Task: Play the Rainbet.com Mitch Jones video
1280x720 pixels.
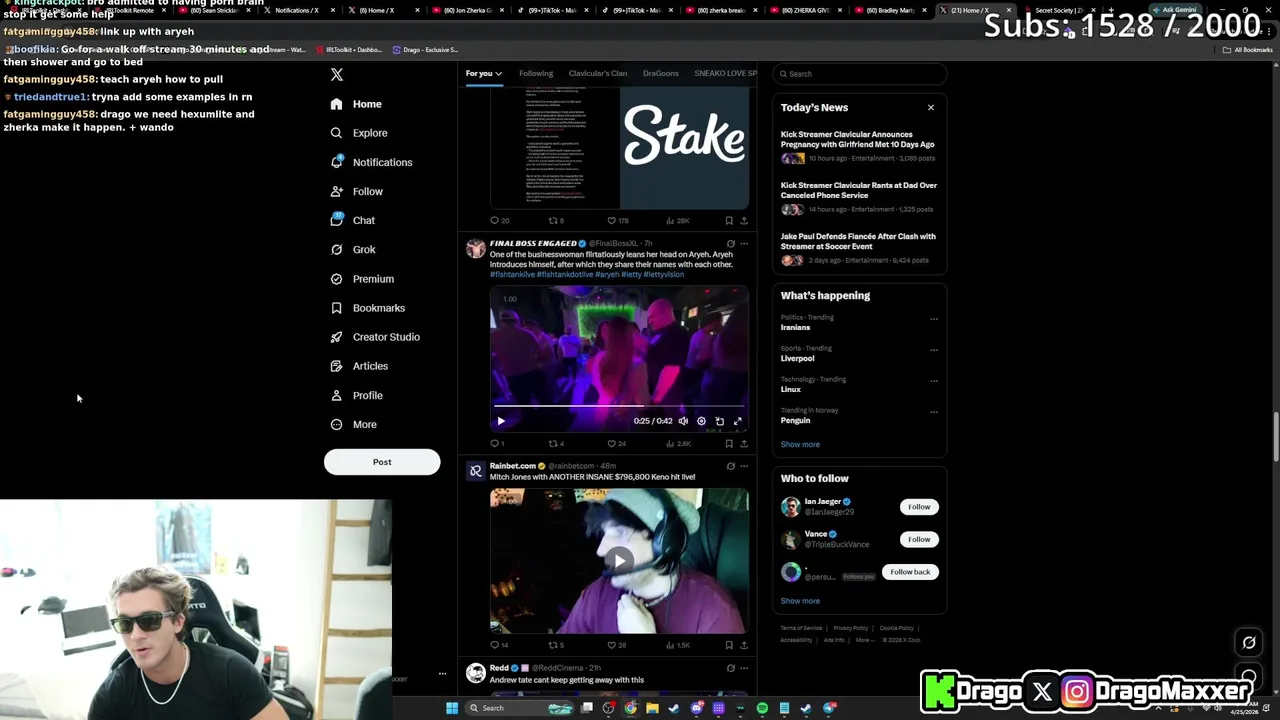Action: click(619, 561)
